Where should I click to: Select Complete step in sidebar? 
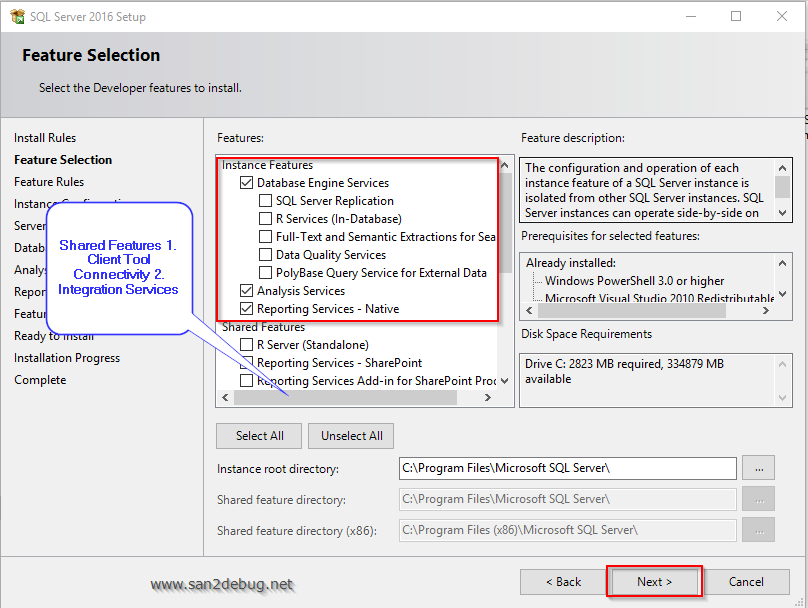tap(40, 380)
